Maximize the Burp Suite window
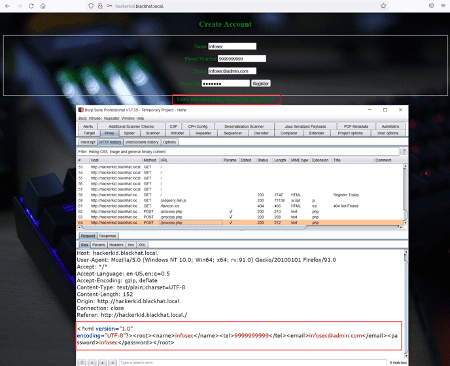The image size is (450, 366). 385,110
